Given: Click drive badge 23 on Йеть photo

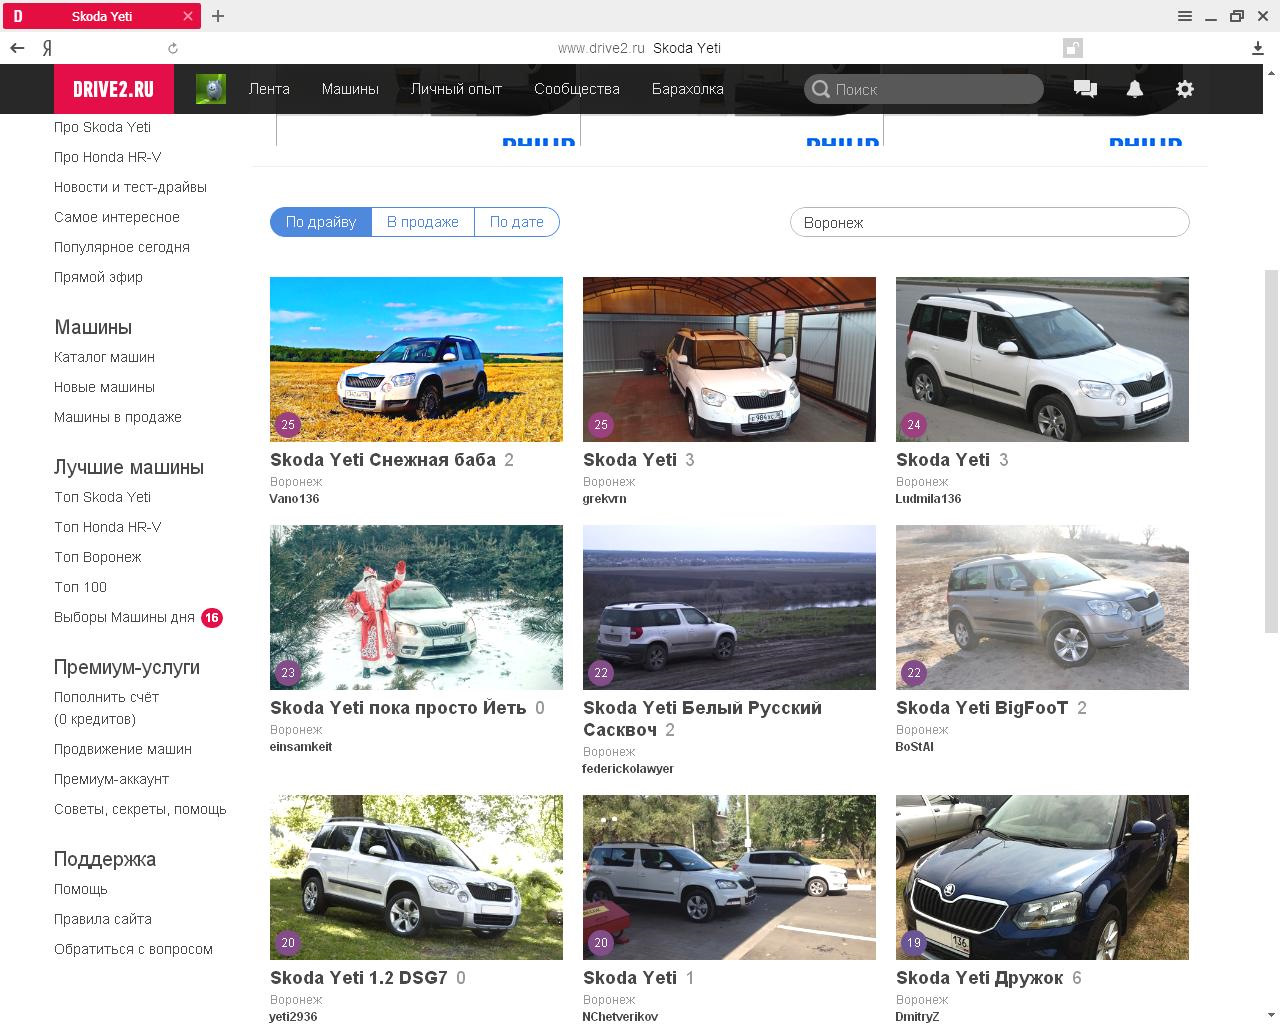Looking at the screenshot, I should [x=288, y=673].
